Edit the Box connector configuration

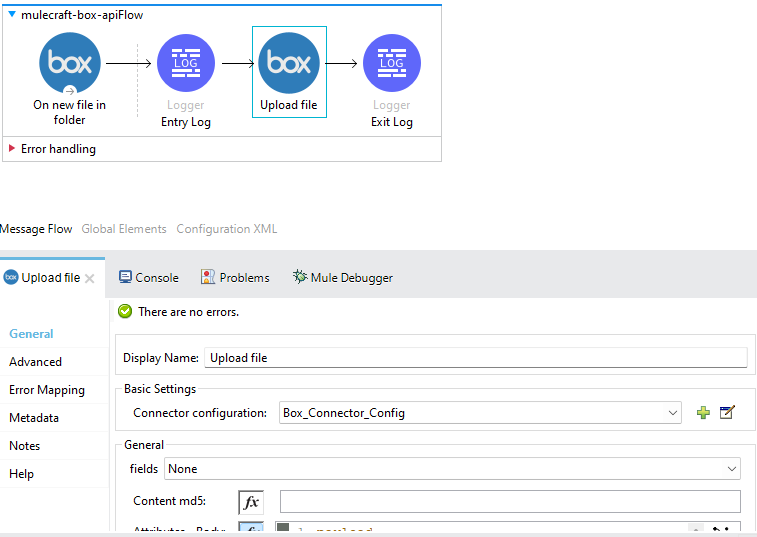click(727, 412)
